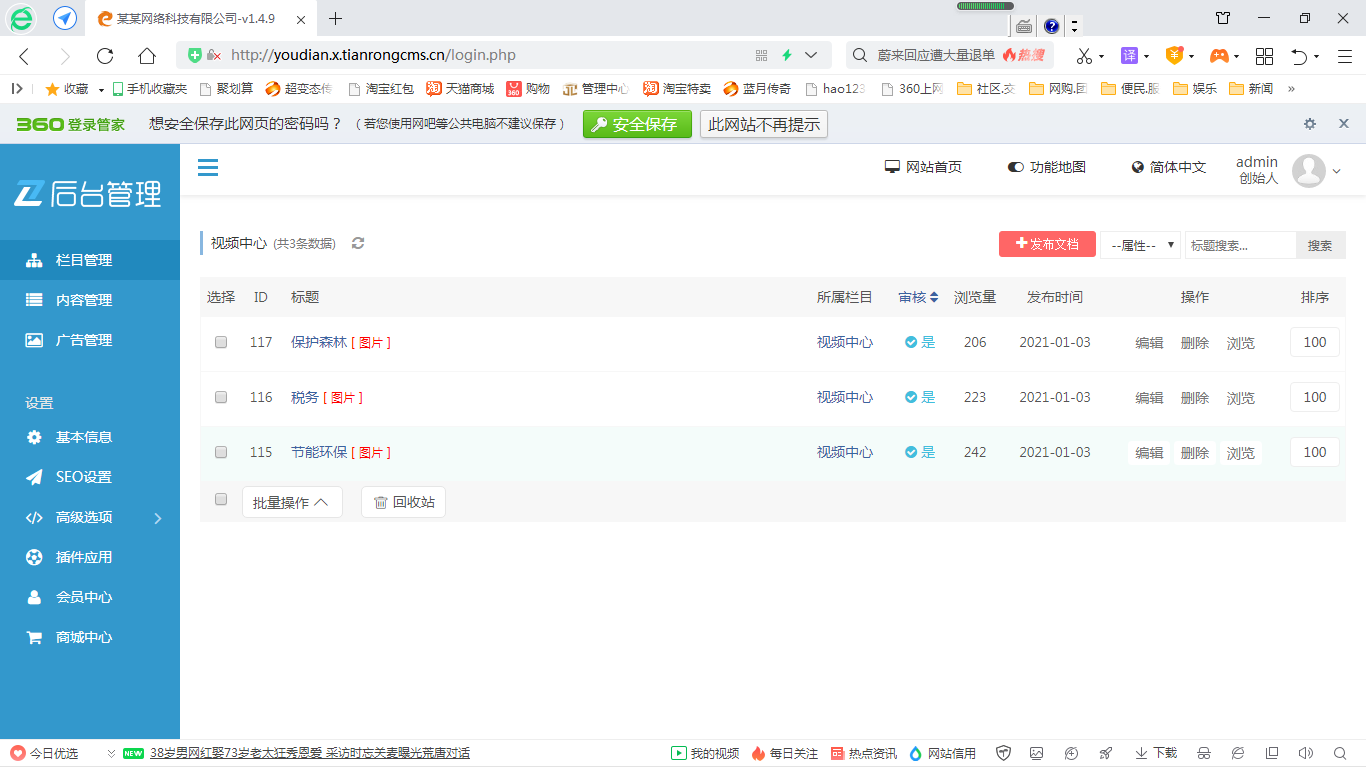Expand 高级选项 in the sidebar
This screenshot has height=768, width=1366.
click(x=90, y=517)
